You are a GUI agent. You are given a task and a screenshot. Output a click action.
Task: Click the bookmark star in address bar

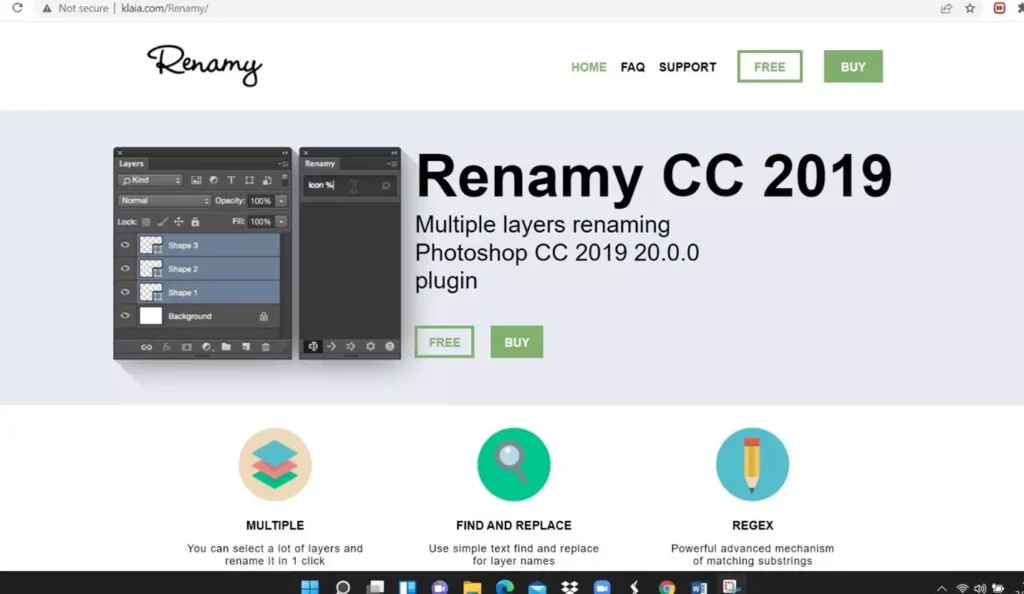(970, 8)
